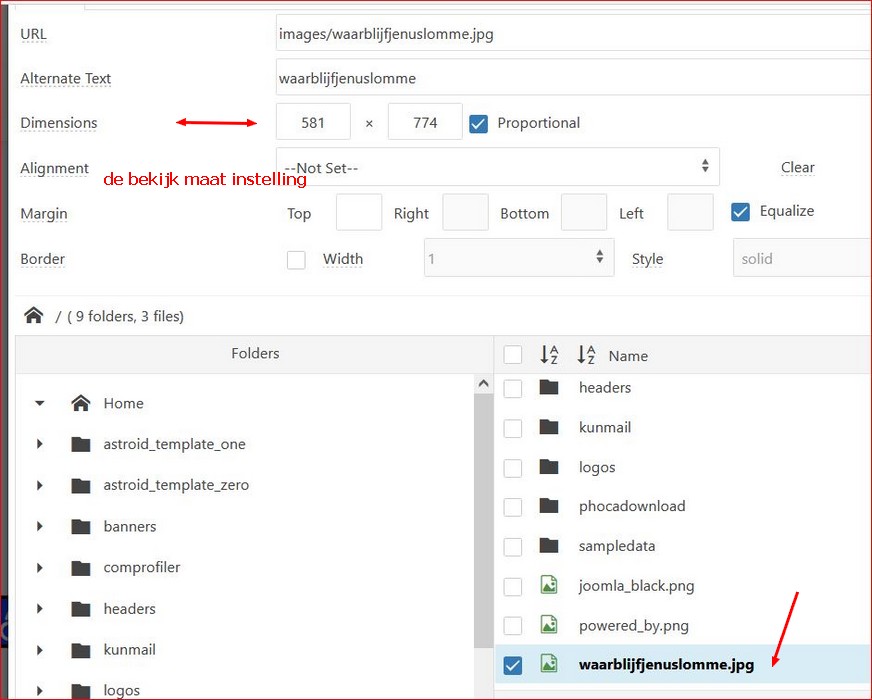Click the joomla_black.png image file icon

(x=549, y=586)
